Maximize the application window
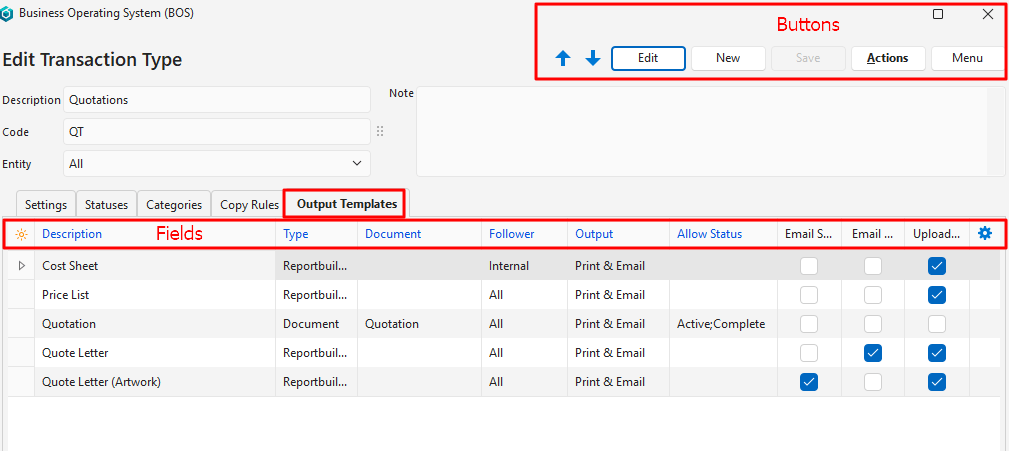Image resolution: width=1009 pixels, height=451 pixels. [x=938, y=14]
